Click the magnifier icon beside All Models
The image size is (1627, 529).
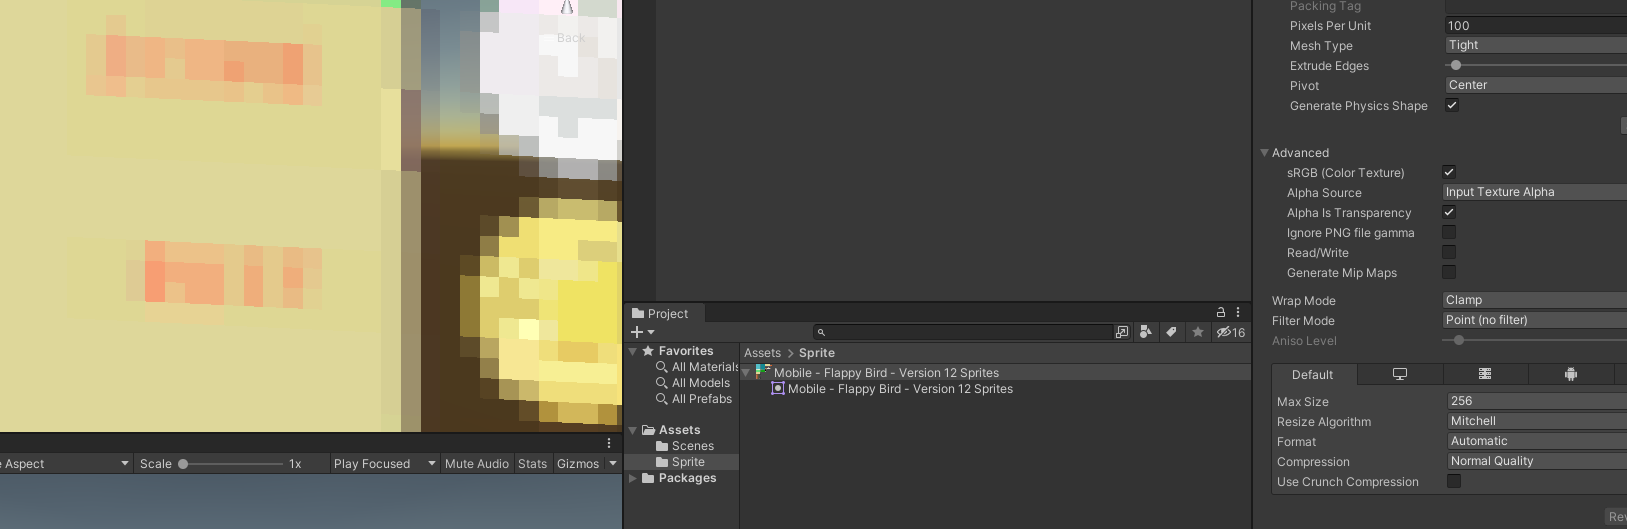pyautogui.click(x=662, y=383)
